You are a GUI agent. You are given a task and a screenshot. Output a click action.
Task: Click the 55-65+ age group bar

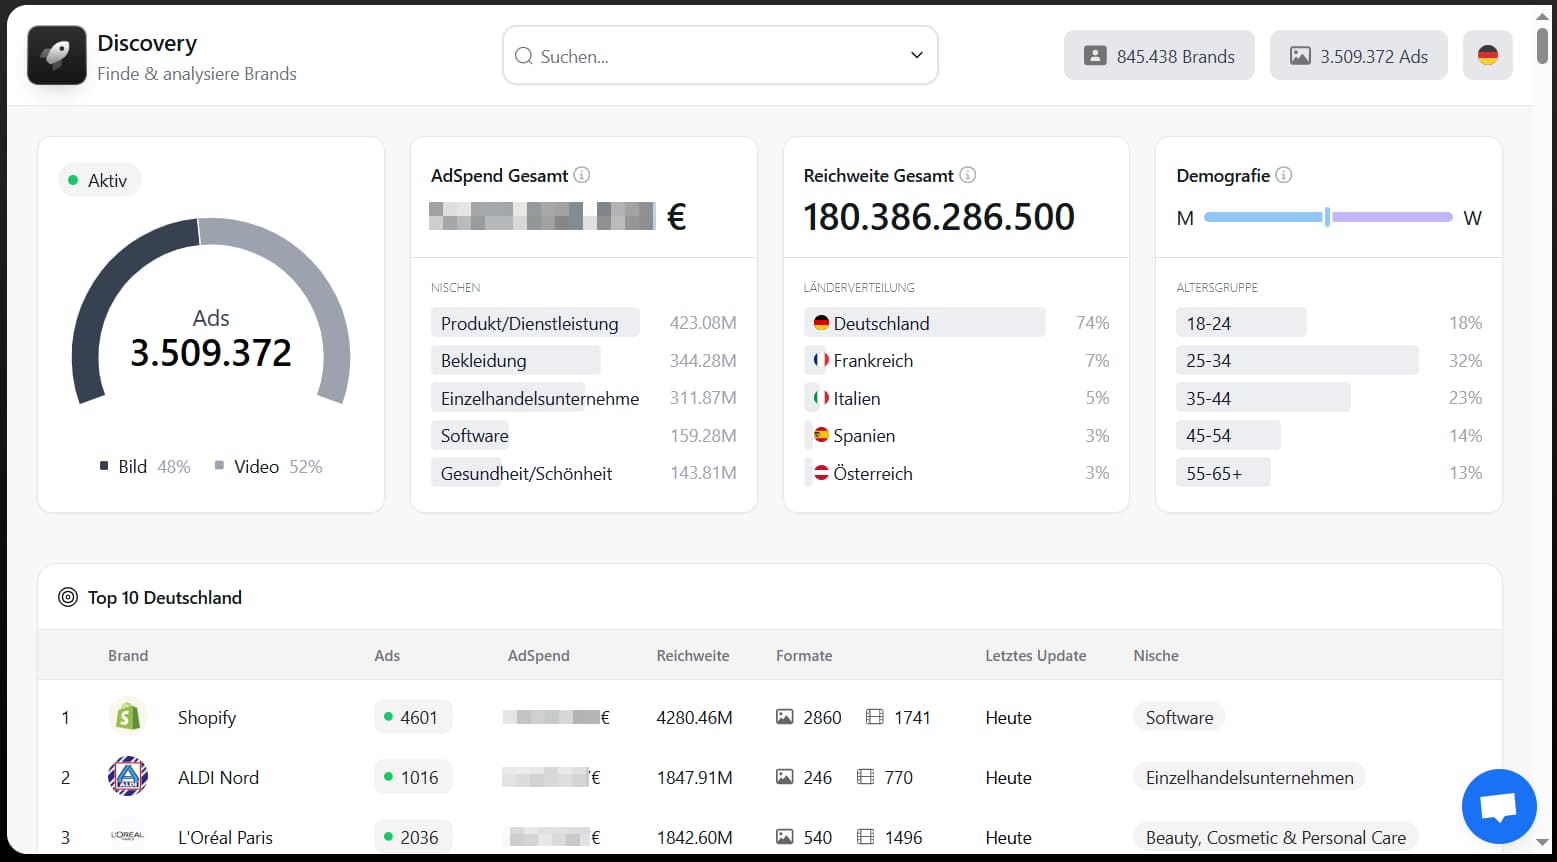1223,473
